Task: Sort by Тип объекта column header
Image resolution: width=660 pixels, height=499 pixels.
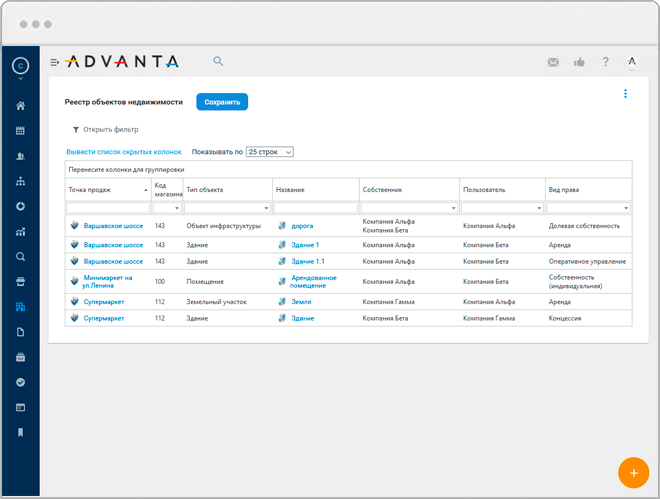Action: coord(227,190)
